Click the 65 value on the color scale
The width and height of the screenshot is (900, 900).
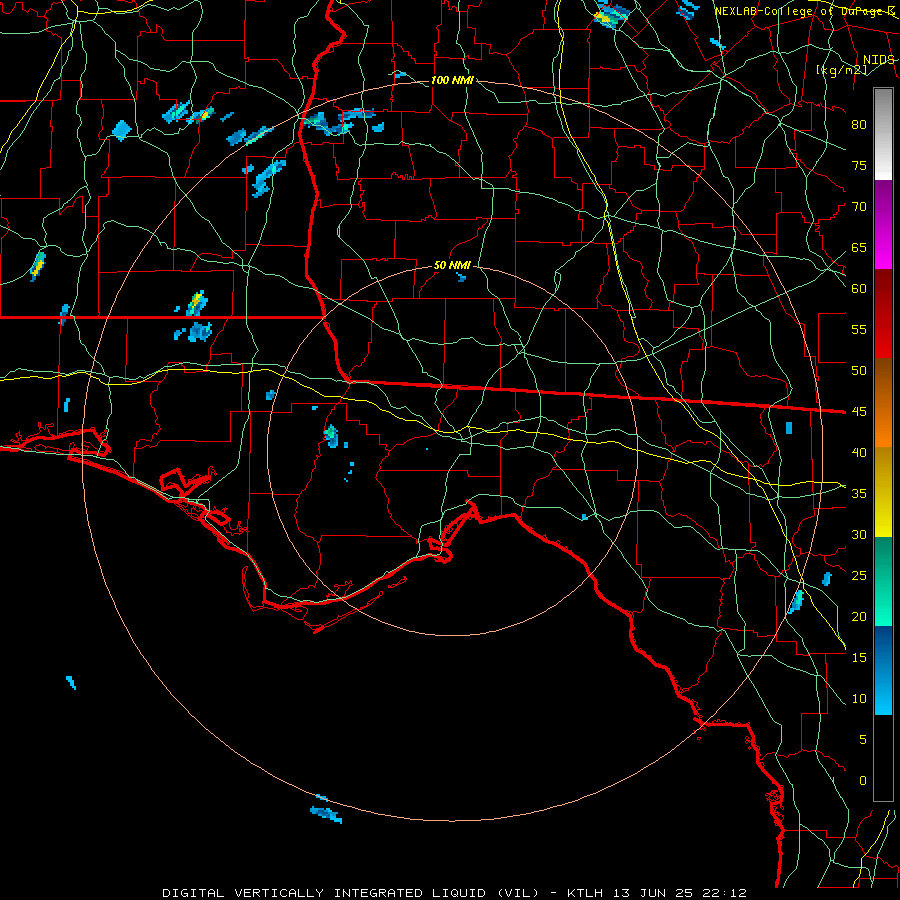859,247
